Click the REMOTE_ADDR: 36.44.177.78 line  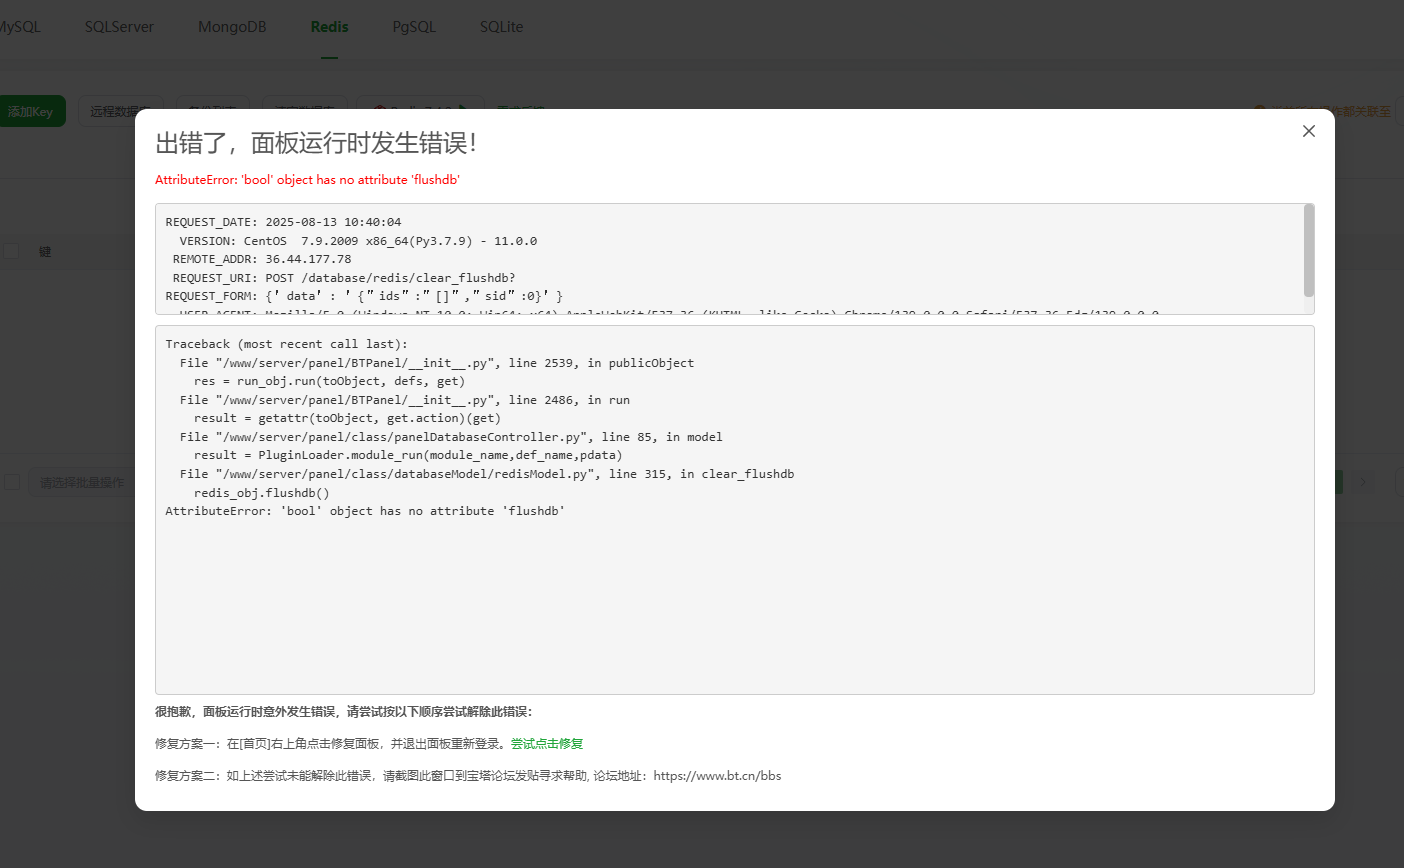[x=262, y=259]
